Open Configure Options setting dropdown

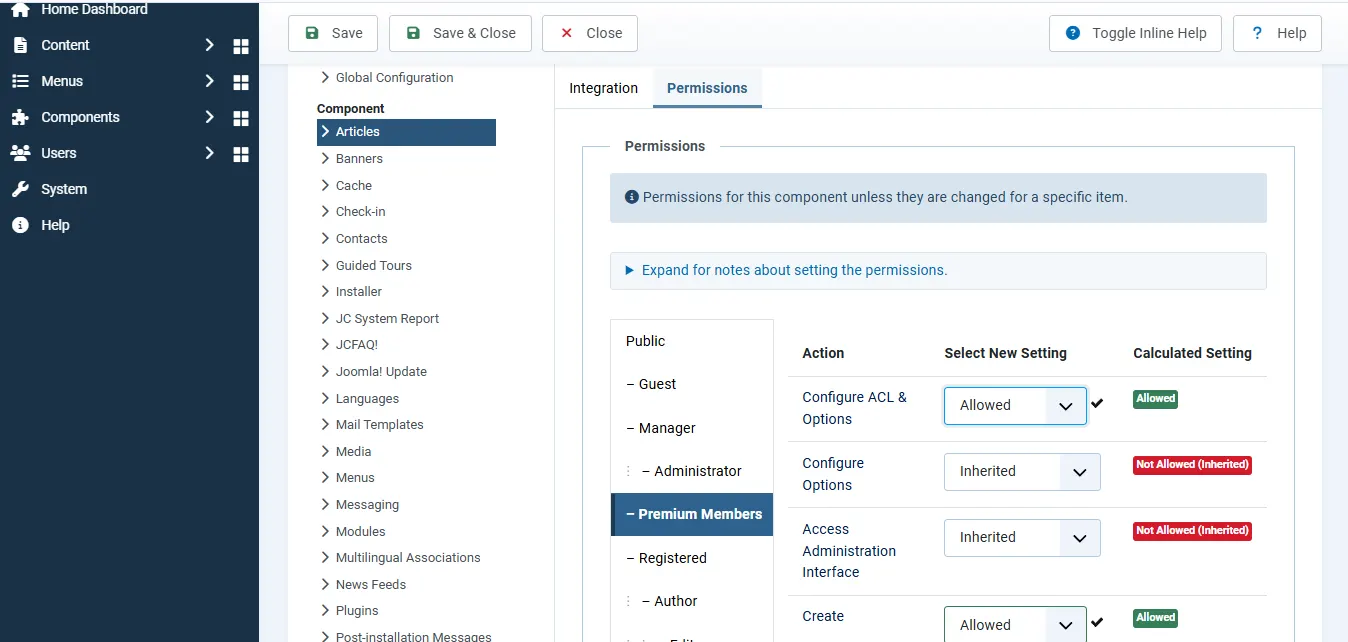[1022, 471]
